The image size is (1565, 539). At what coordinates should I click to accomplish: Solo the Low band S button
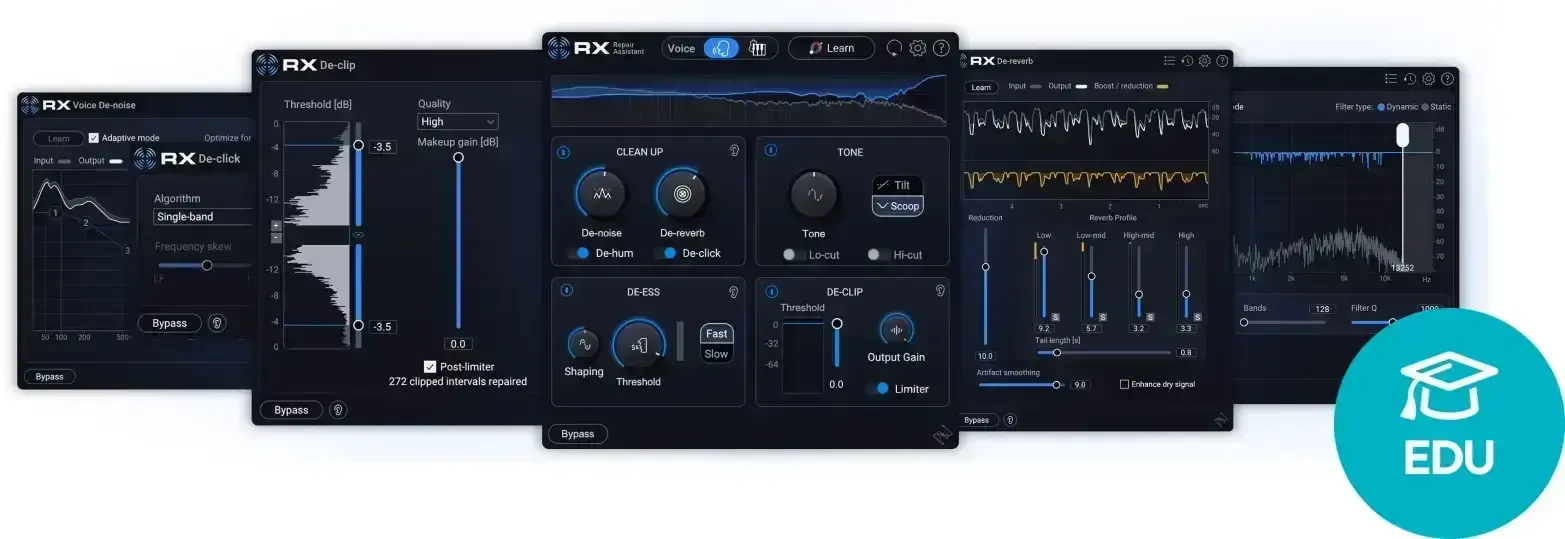tap(1055, 317)
